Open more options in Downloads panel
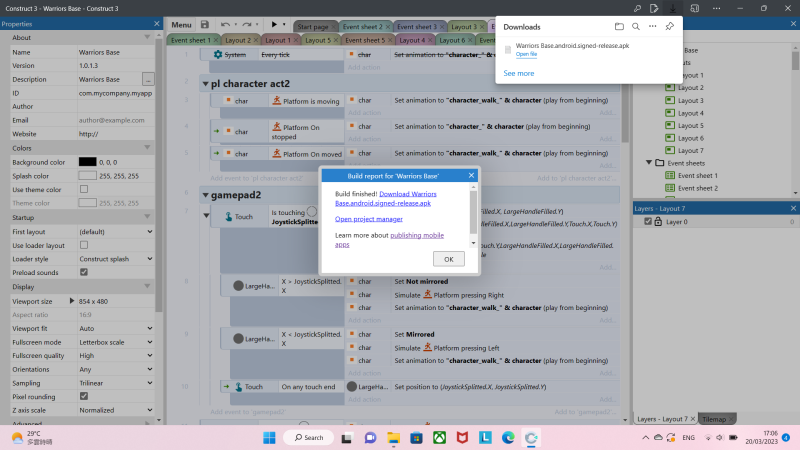This screenshot has height=450, width=800. pyautogui.click(x=653, y=27)
